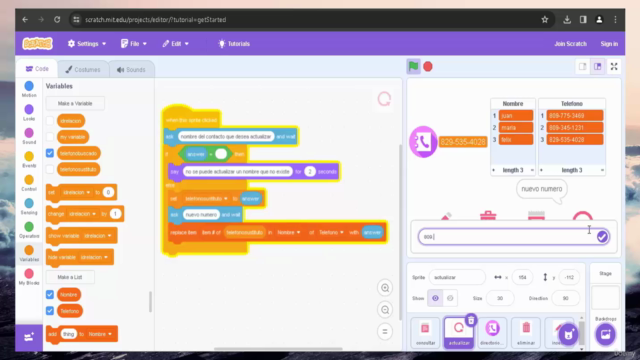Open dropdown in hide variable block

(x=94, y=257)
